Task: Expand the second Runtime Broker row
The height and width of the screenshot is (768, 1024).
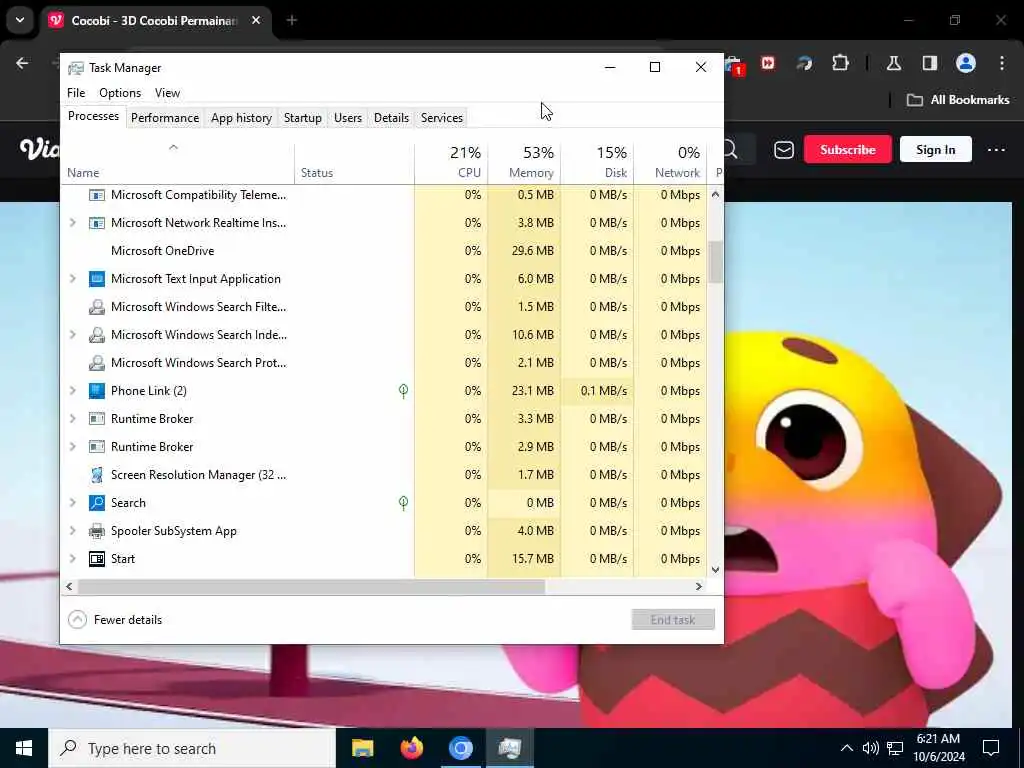Action: [x=72, y=447]
